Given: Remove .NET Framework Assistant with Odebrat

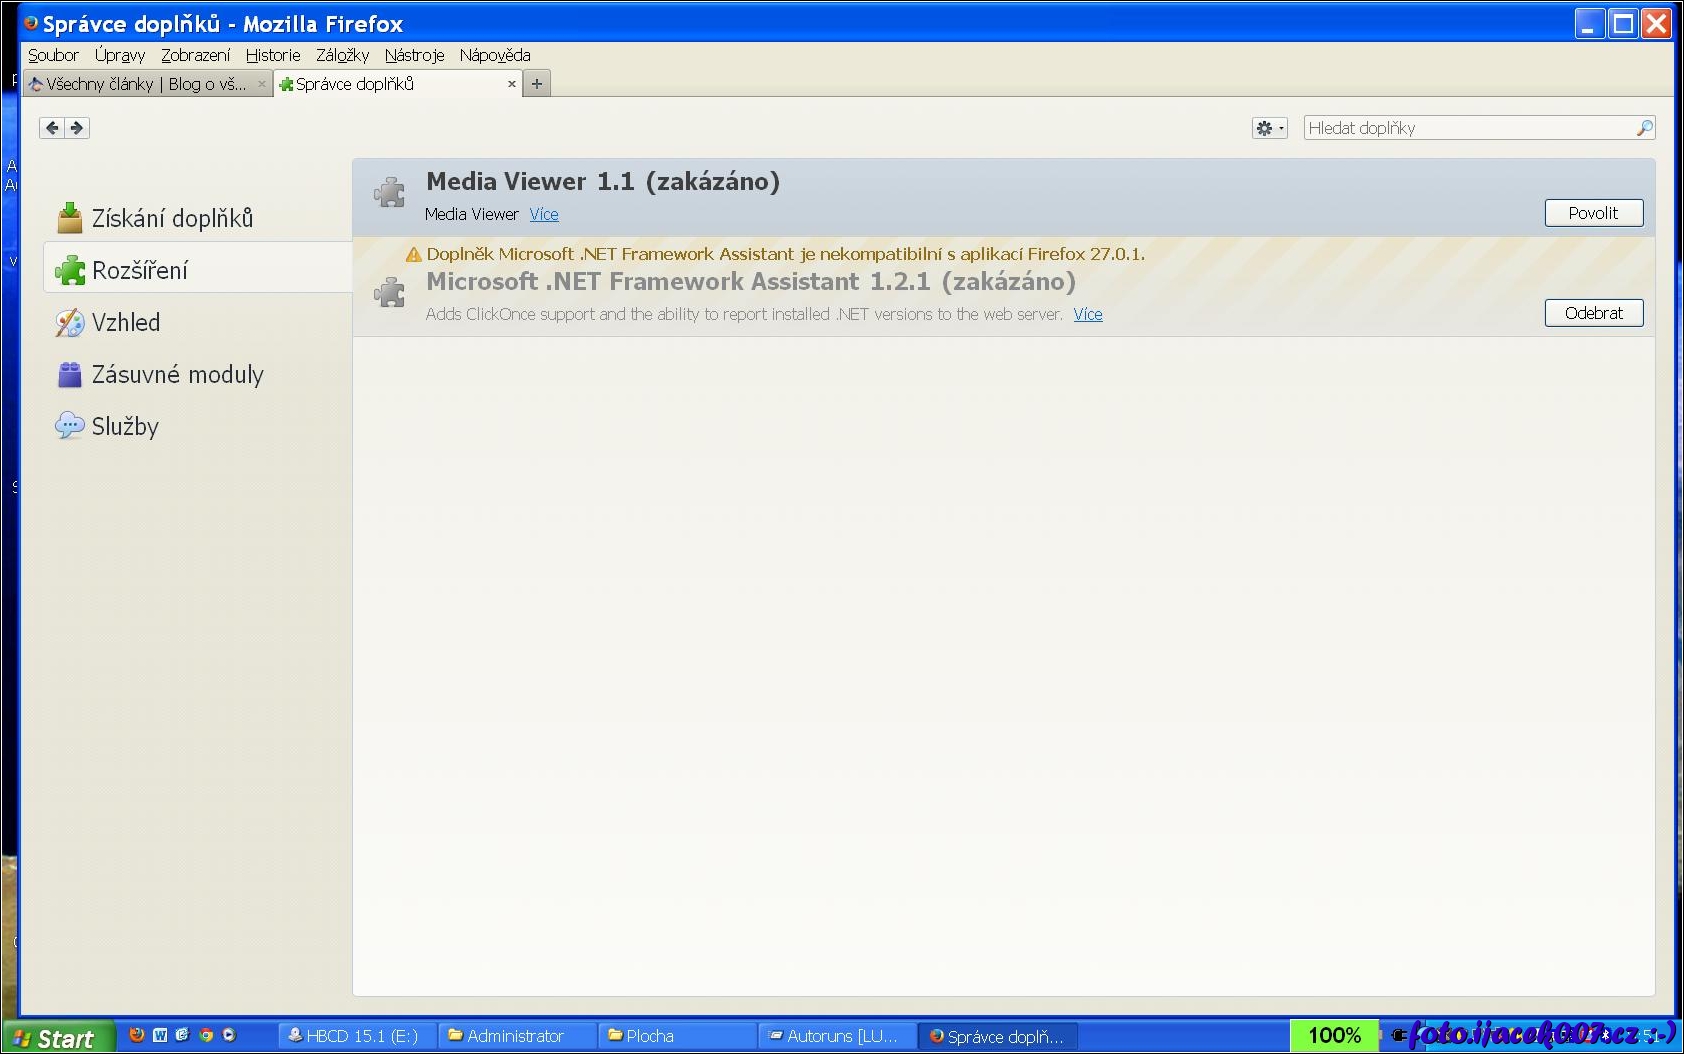Looking at the screenshot, I should coord(1593,313).
